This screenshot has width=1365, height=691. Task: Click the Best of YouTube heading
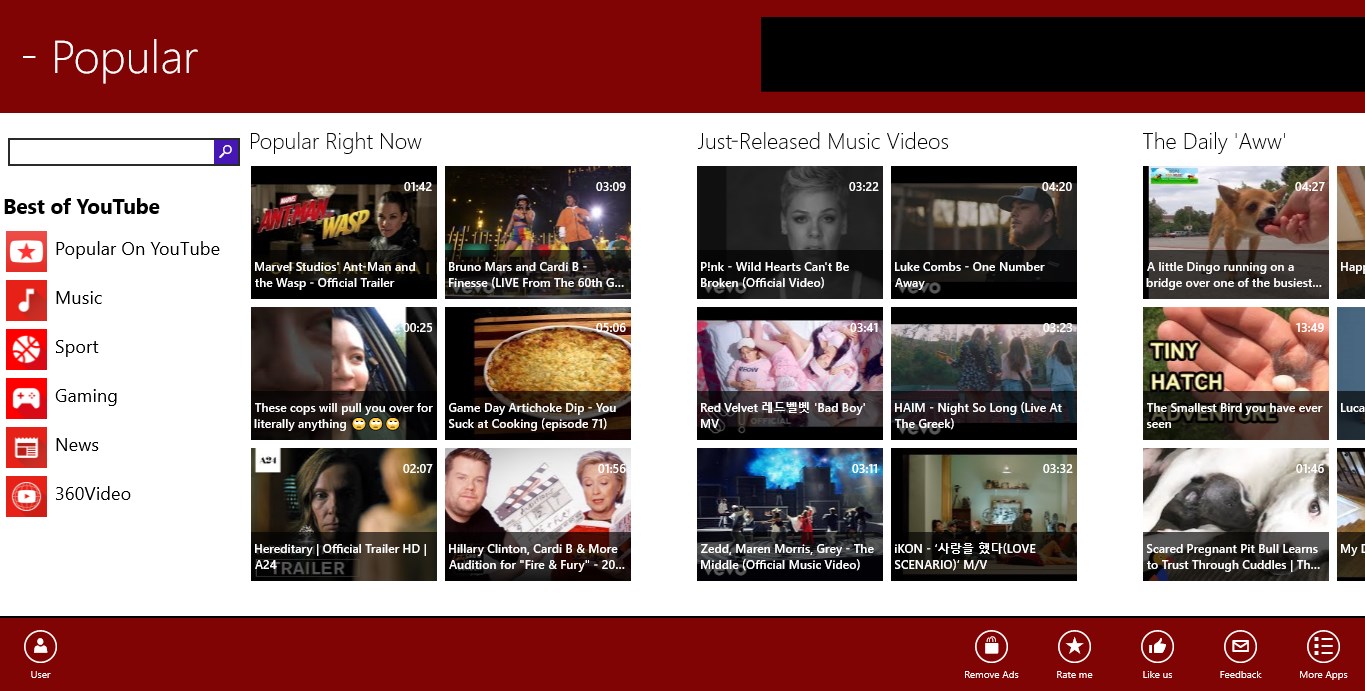coord(82,207)
